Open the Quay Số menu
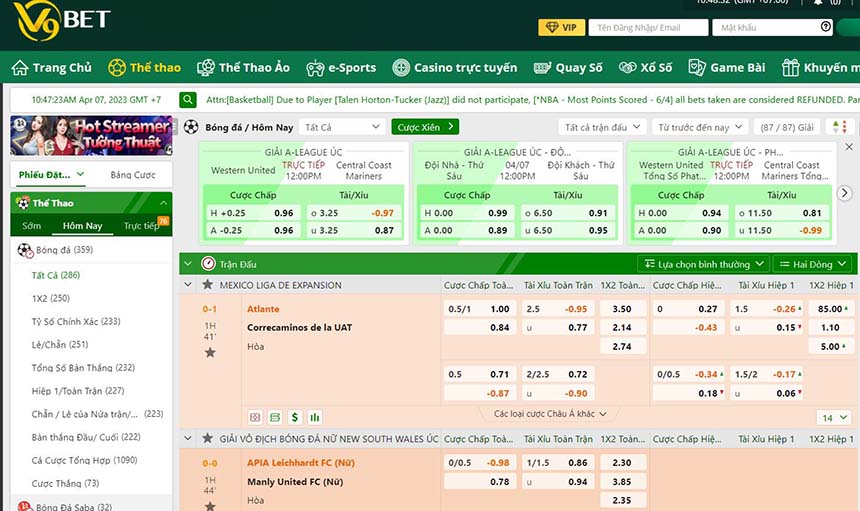 [568, 67]
